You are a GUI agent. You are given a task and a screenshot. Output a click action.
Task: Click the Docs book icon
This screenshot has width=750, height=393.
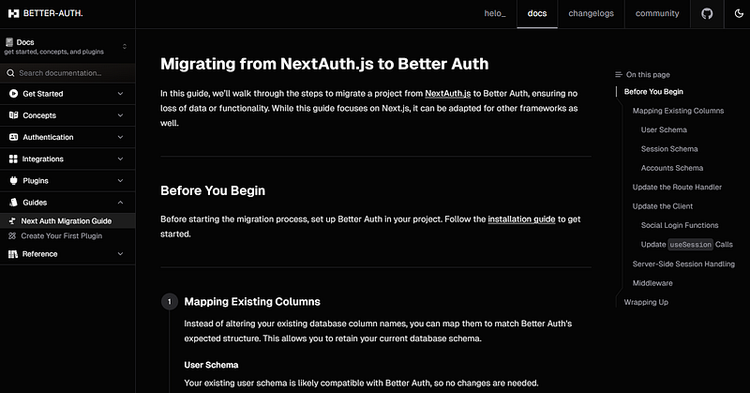coord(9,42)
